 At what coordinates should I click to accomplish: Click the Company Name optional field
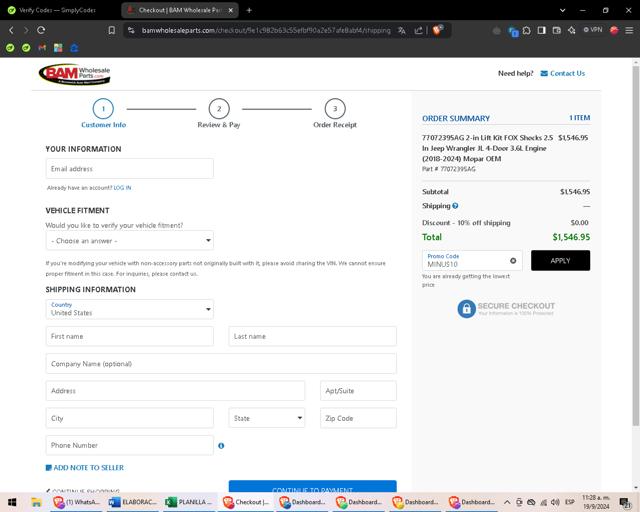(221, 364)
